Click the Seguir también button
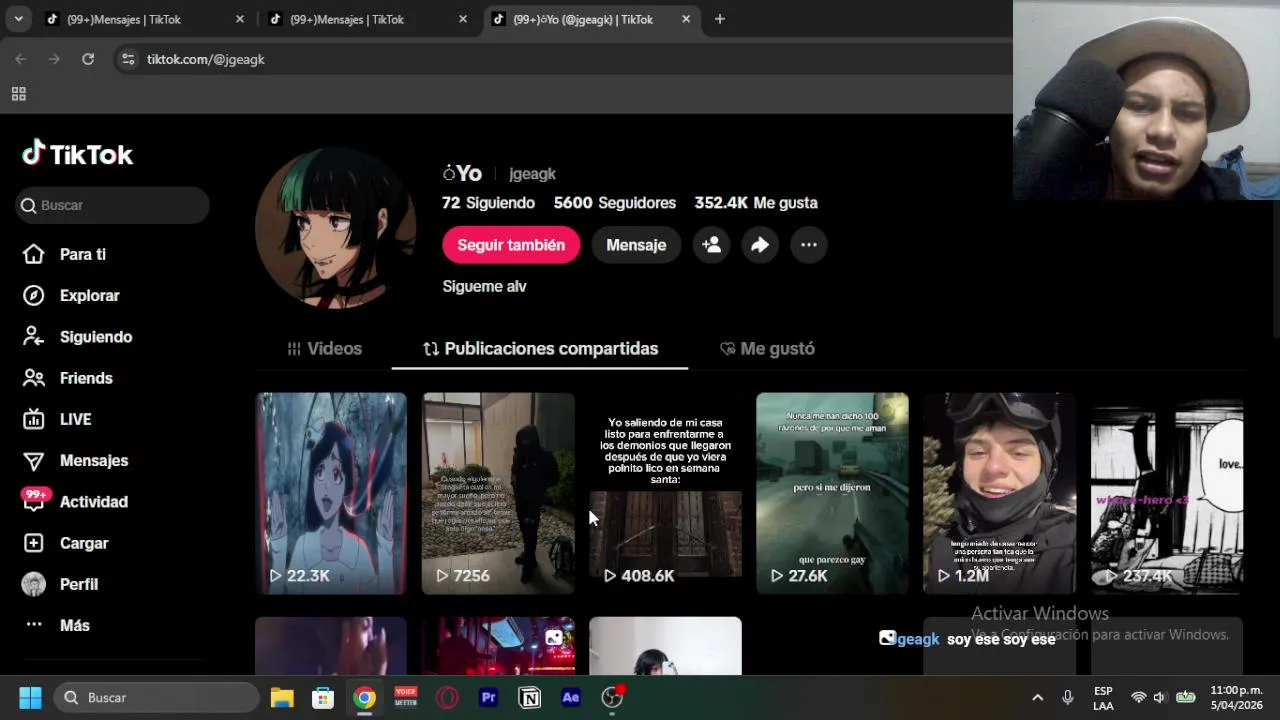 pos(511,245)
